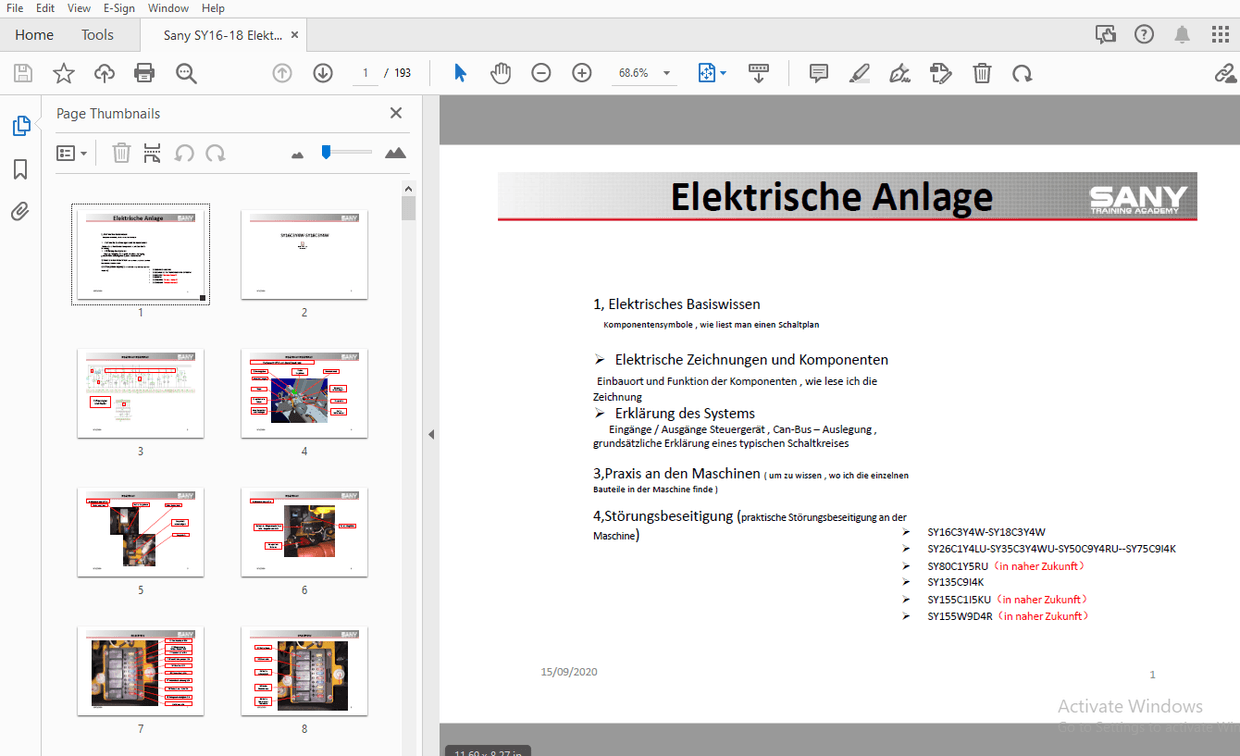Screen dimensions: 1240x756
Task: Select the pointer selection tool
Action: coord(459,72)
